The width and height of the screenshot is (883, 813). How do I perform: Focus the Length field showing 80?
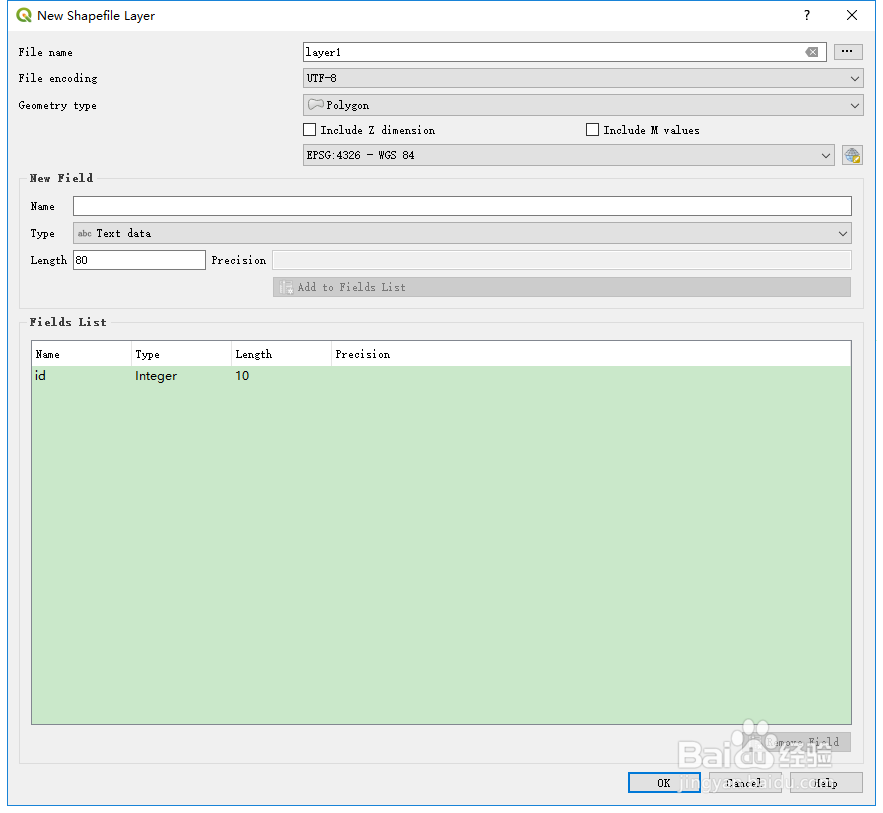139,260
